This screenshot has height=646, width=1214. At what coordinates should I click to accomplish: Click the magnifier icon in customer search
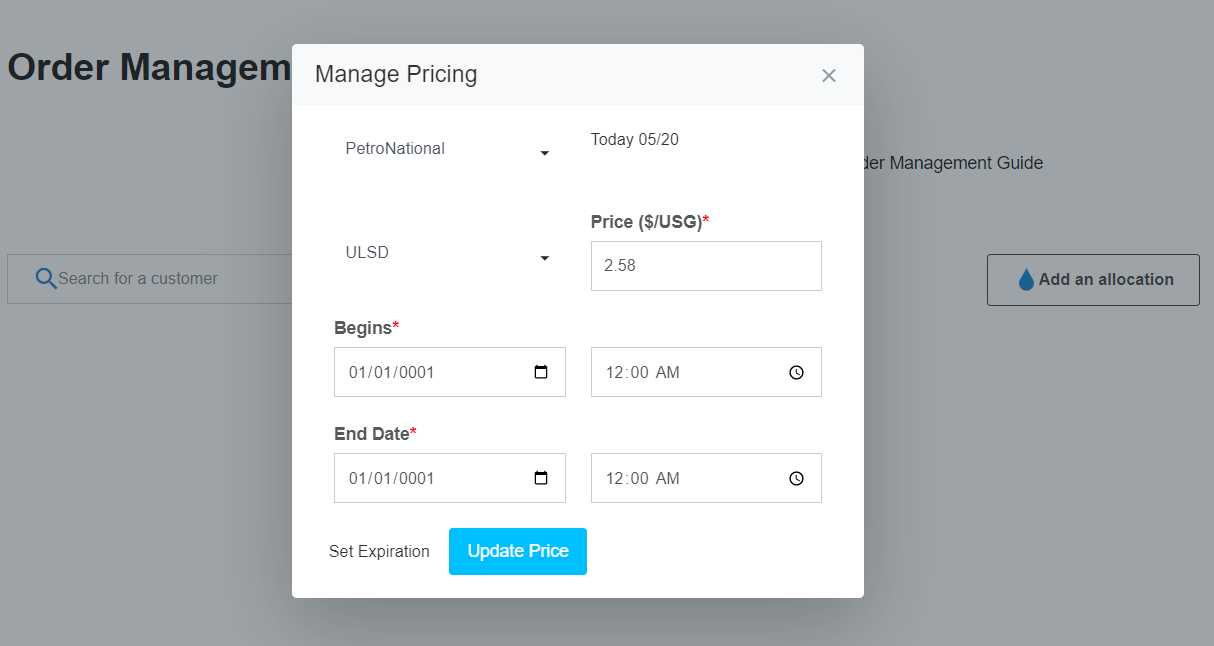pos(46,277)
